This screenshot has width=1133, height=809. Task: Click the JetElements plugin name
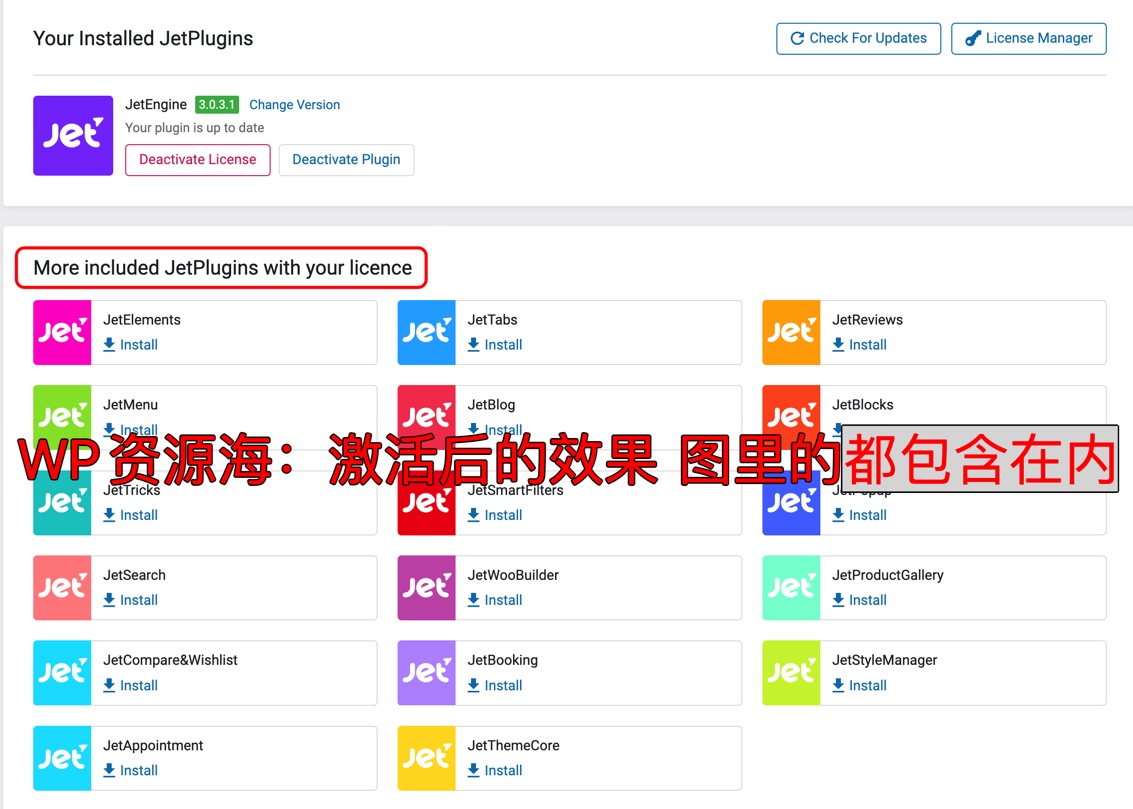click(142, 320)
